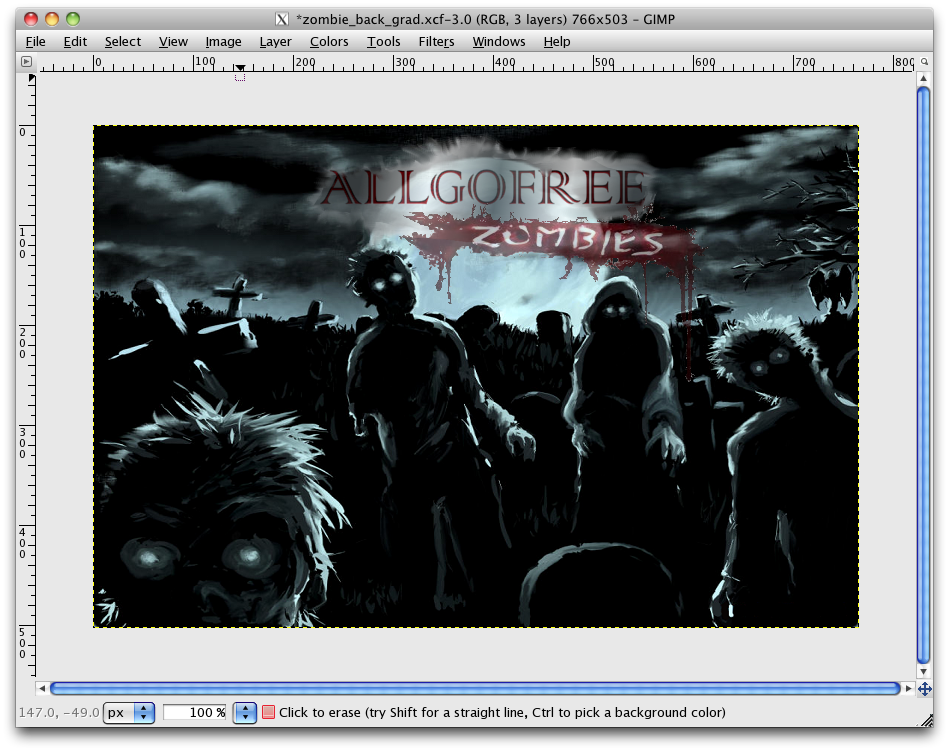Click the red close window button
949x751 pixels.
pos(31,19)
